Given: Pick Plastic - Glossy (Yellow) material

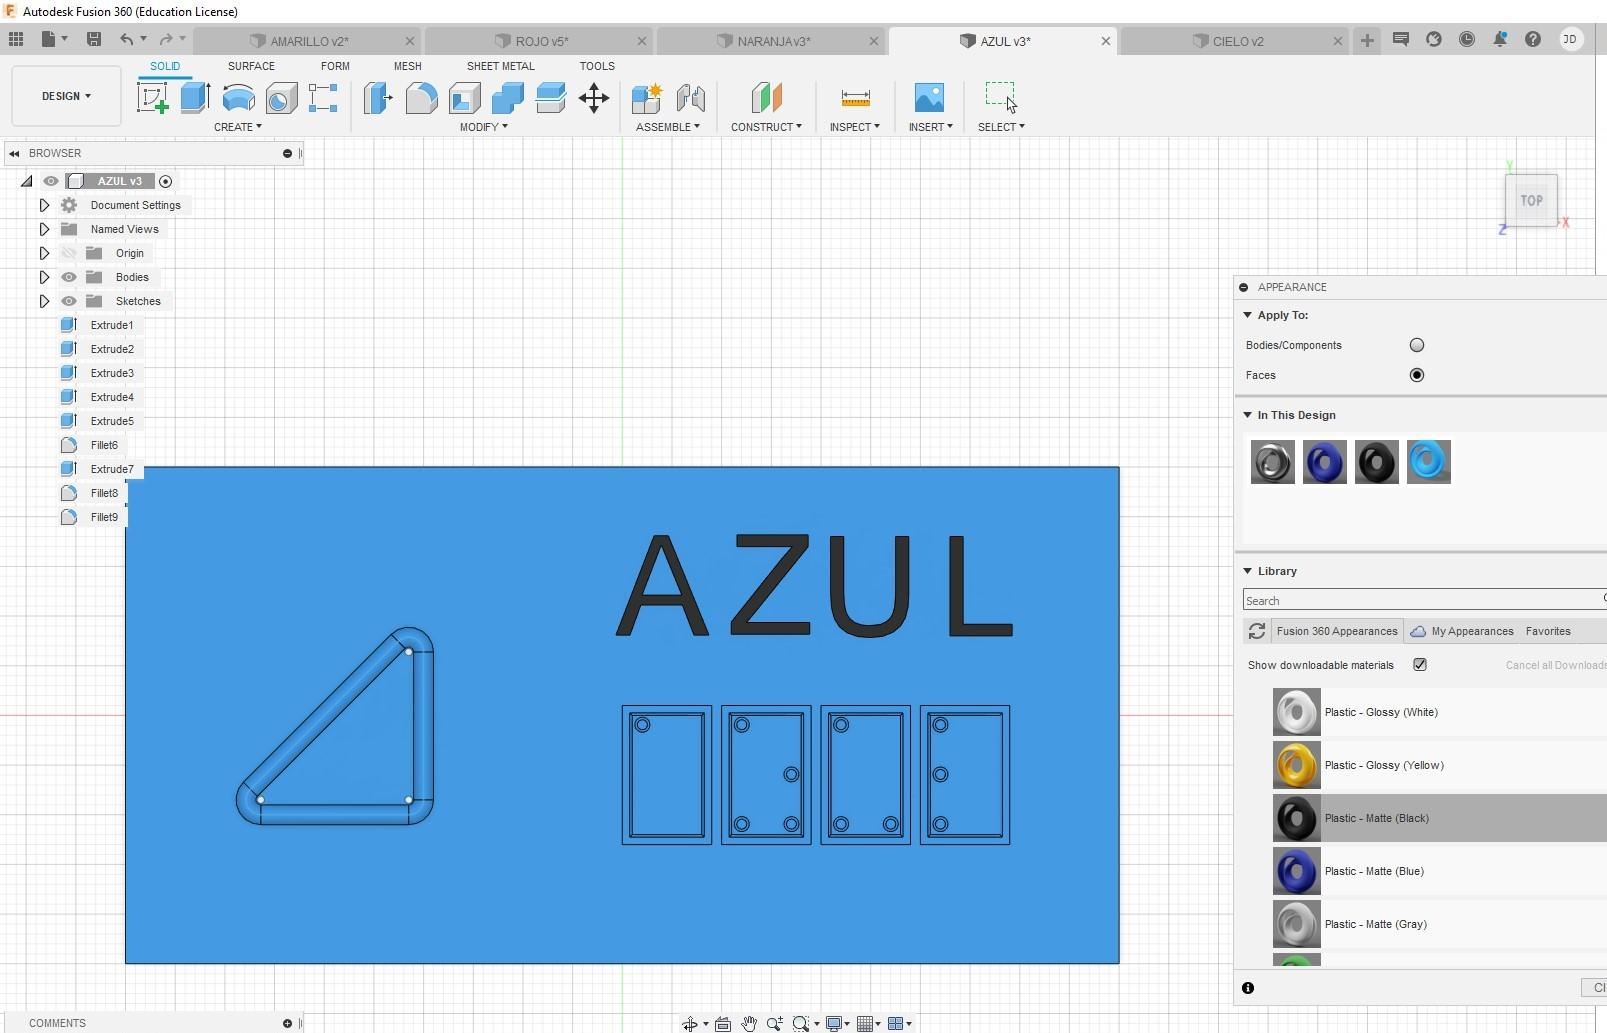Looking at the screenshot, I should pyautogui.click(x=1438, y=765).
